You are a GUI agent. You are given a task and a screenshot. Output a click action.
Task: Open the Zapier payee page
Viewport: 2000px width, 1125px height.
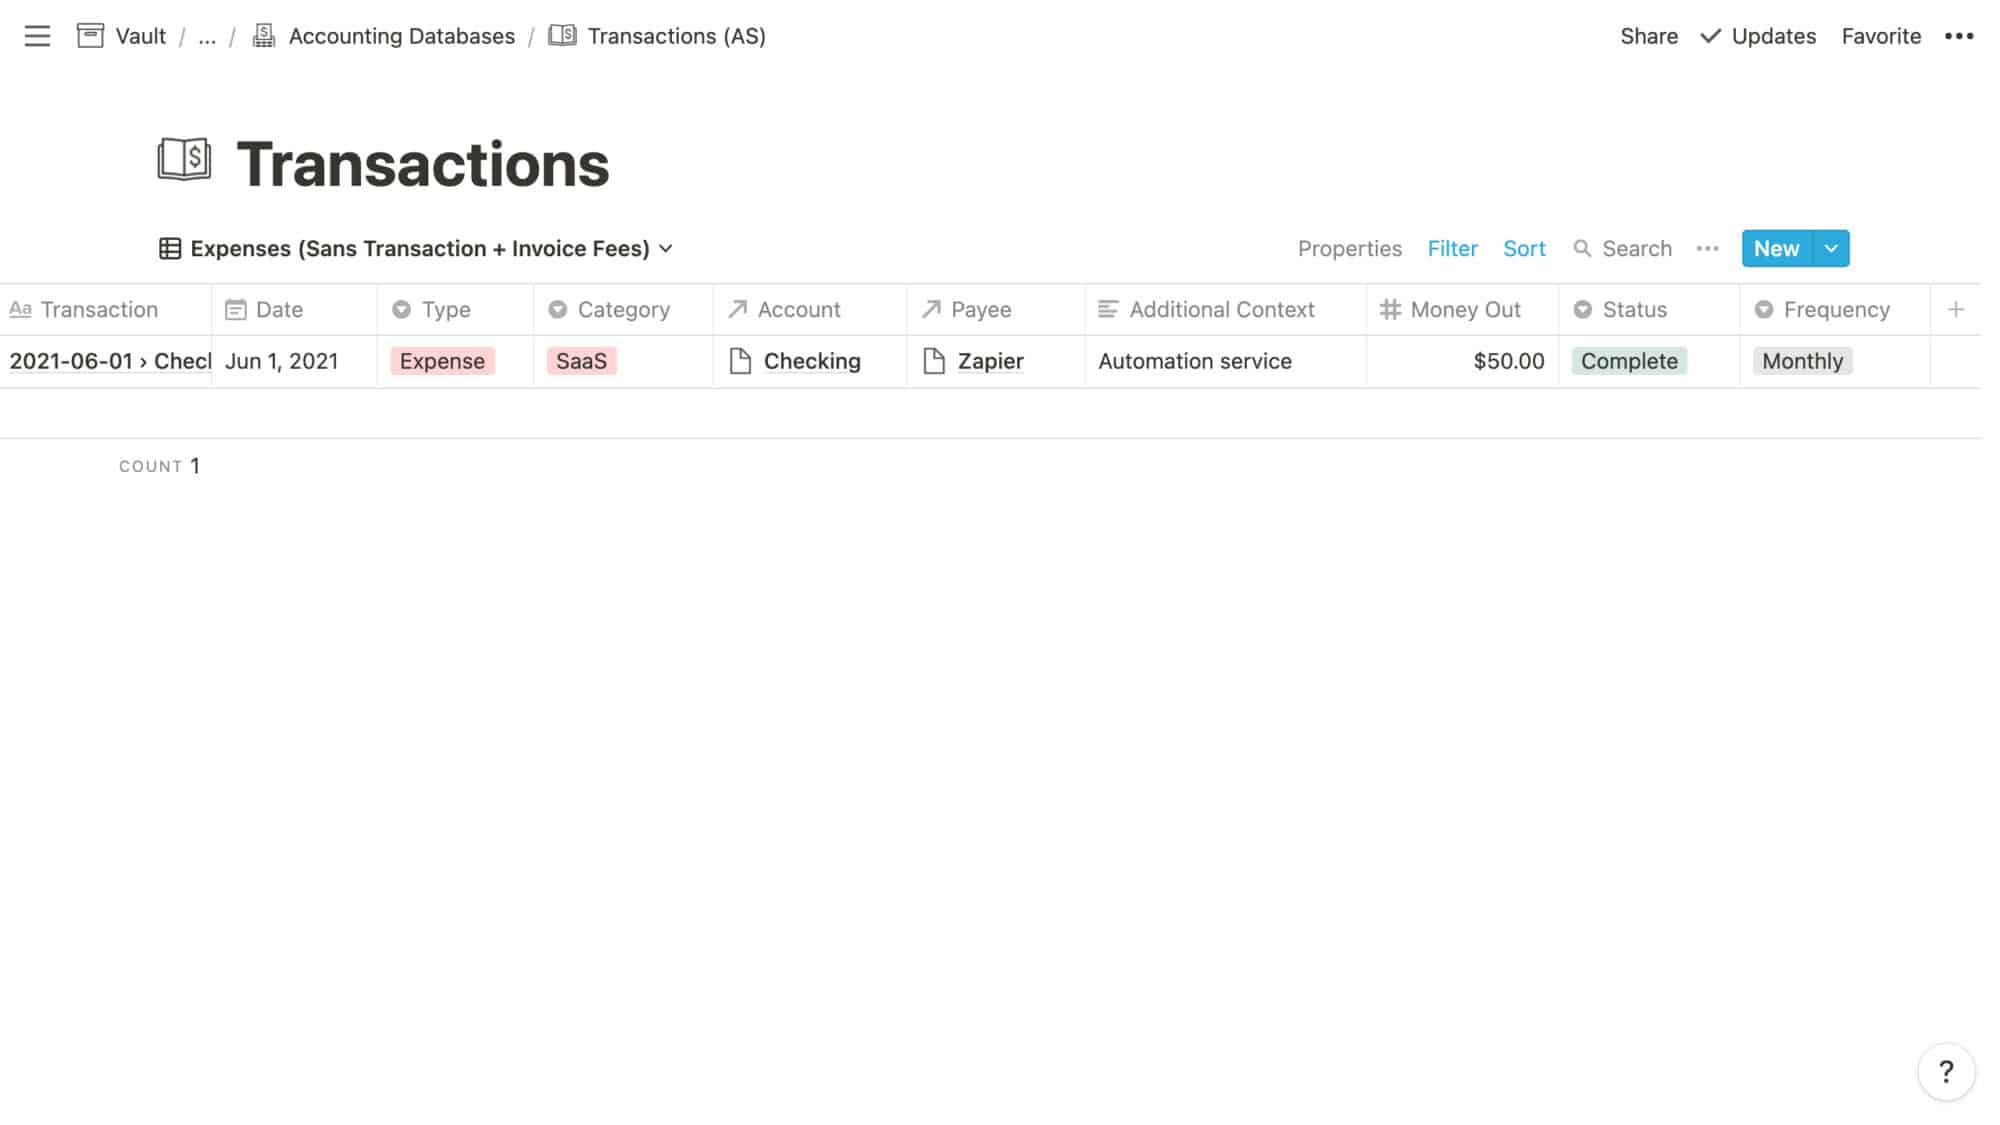coord(991,361)
